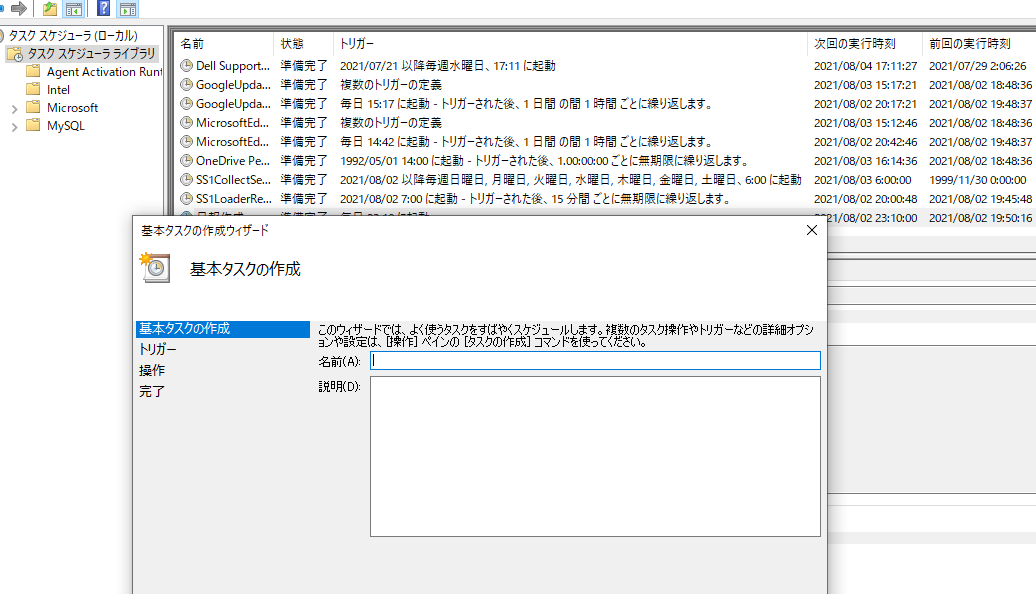This screenshot has height=594, width=1036.
Task: Click 準備完了 status of Dell Support task
Action: click(x=303, y=66)
